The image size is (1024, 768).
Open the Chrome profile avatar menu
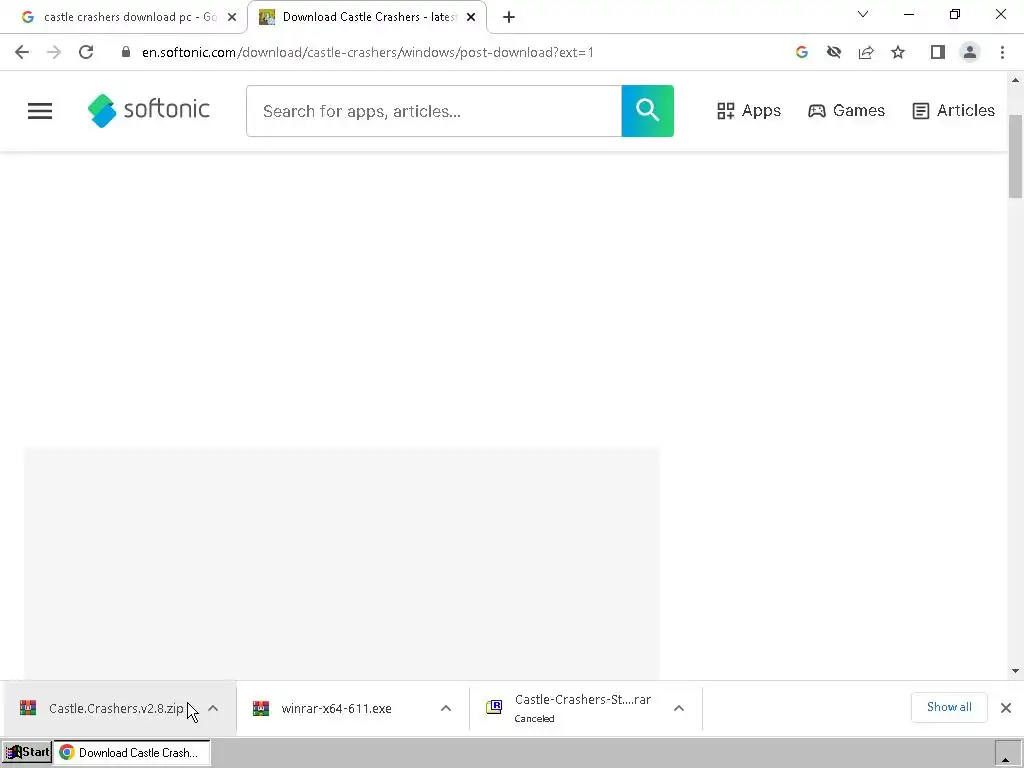coord(970,52)
